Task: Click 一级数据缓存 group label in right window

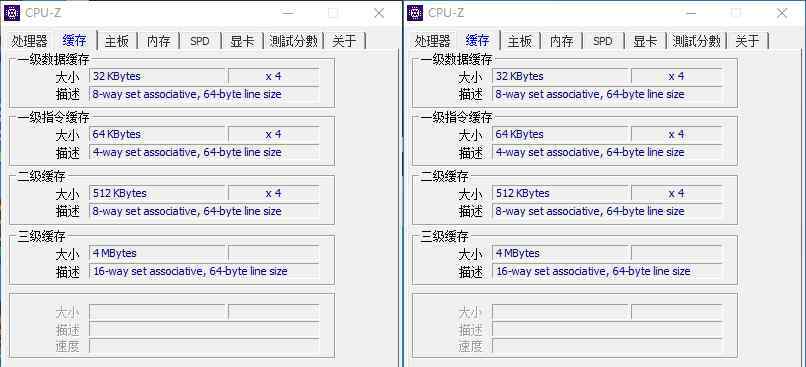Action: tap(456, 60)
